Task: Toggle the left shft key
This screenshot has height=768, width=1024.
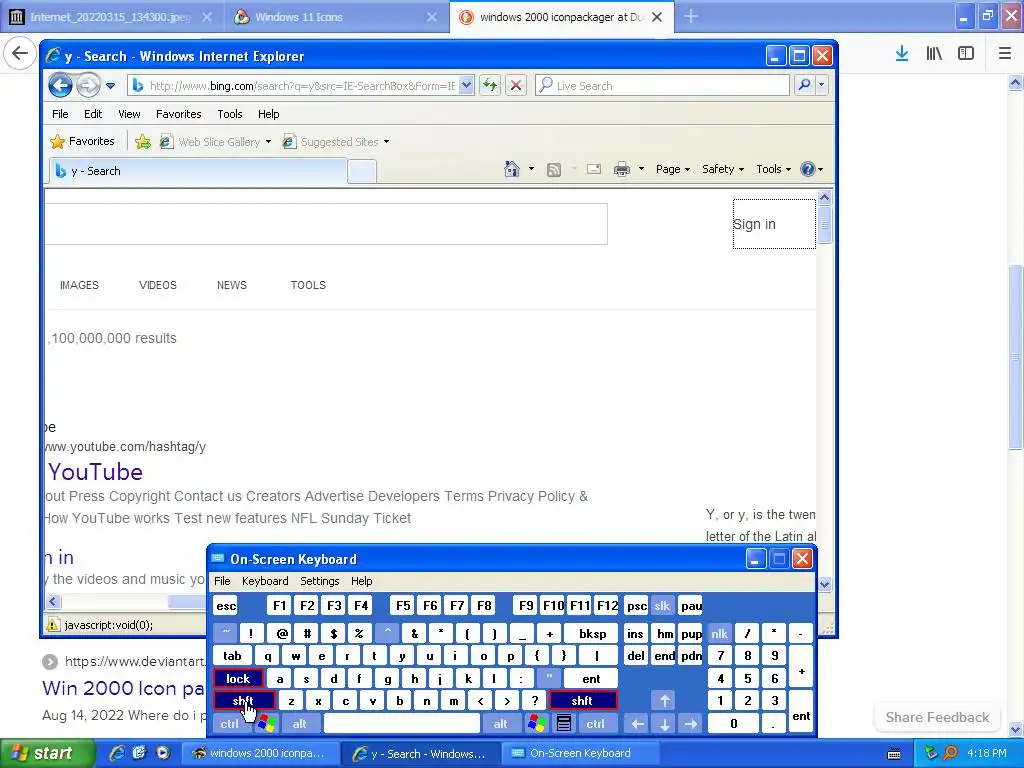Action: (244, 701)
